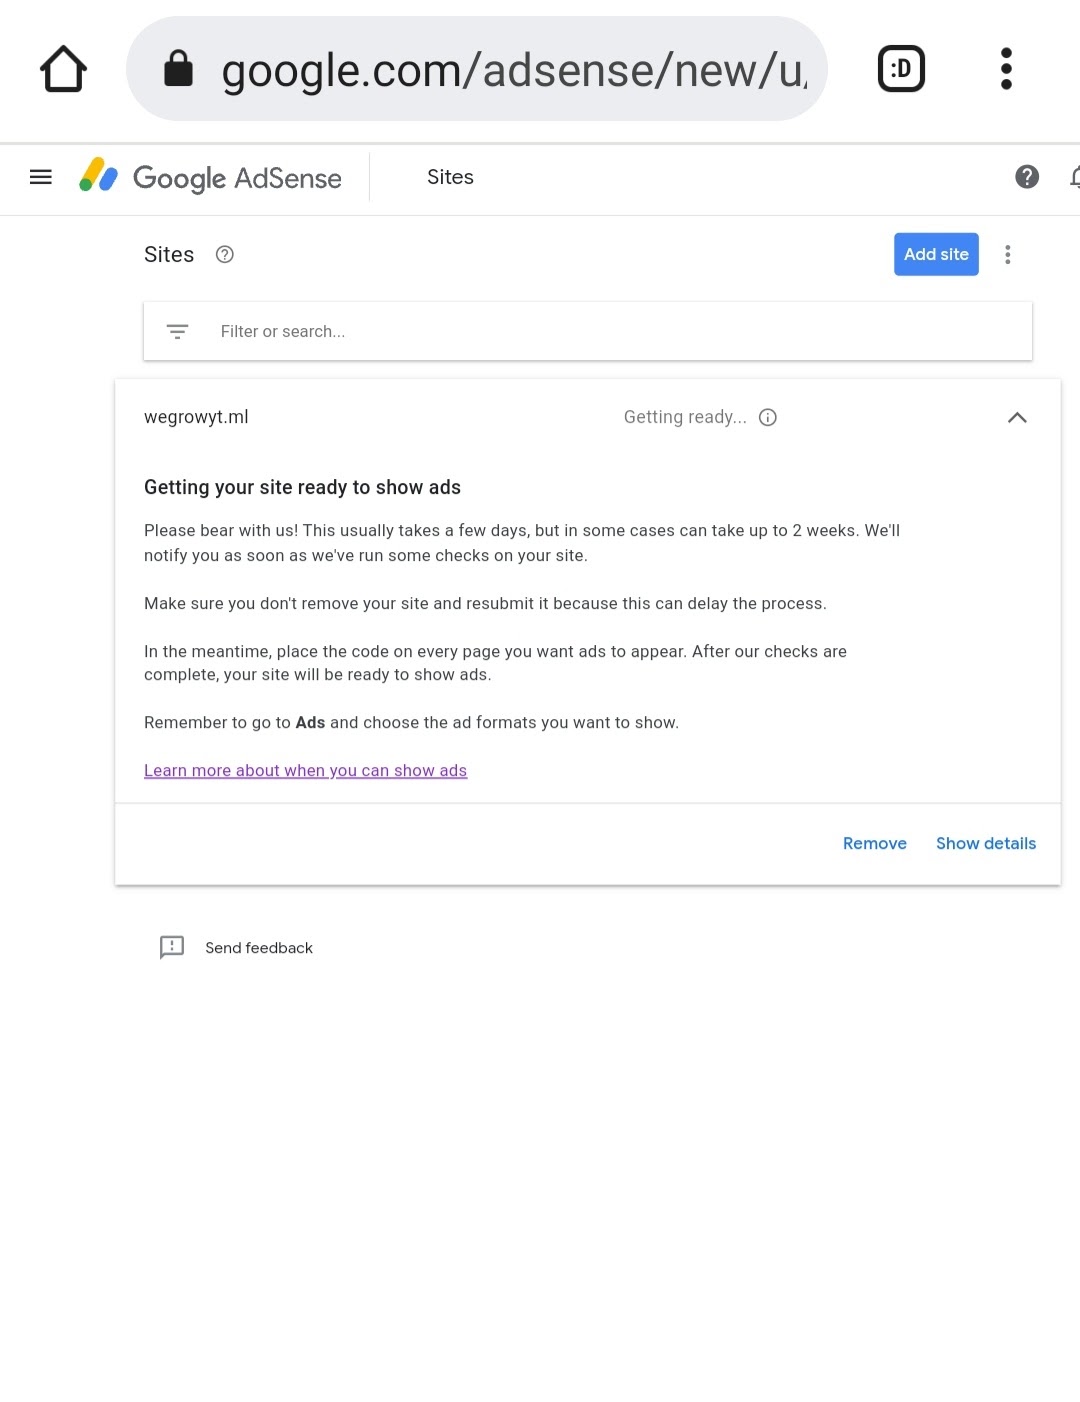Click the info icon beside Getting ready

pos(768,417)
